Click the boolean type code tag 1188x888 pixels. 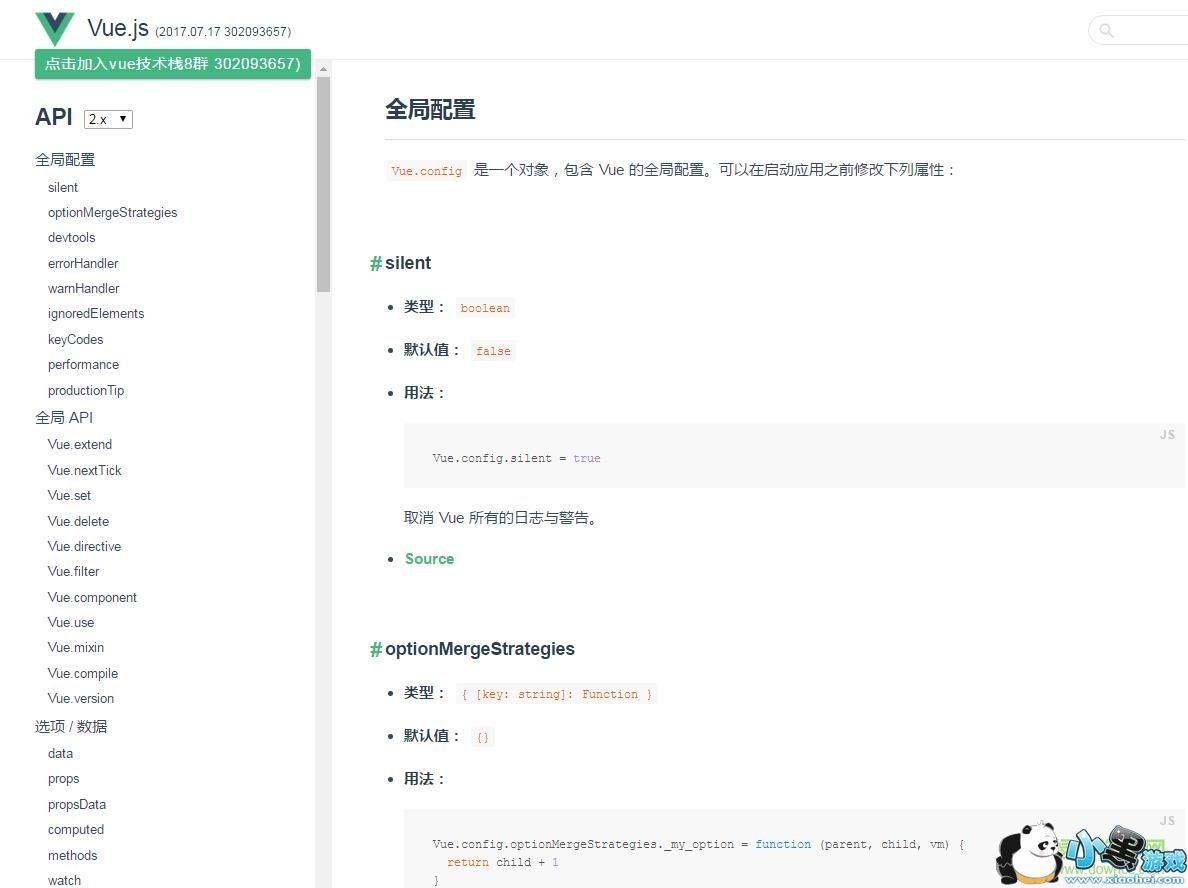(485, 308)
